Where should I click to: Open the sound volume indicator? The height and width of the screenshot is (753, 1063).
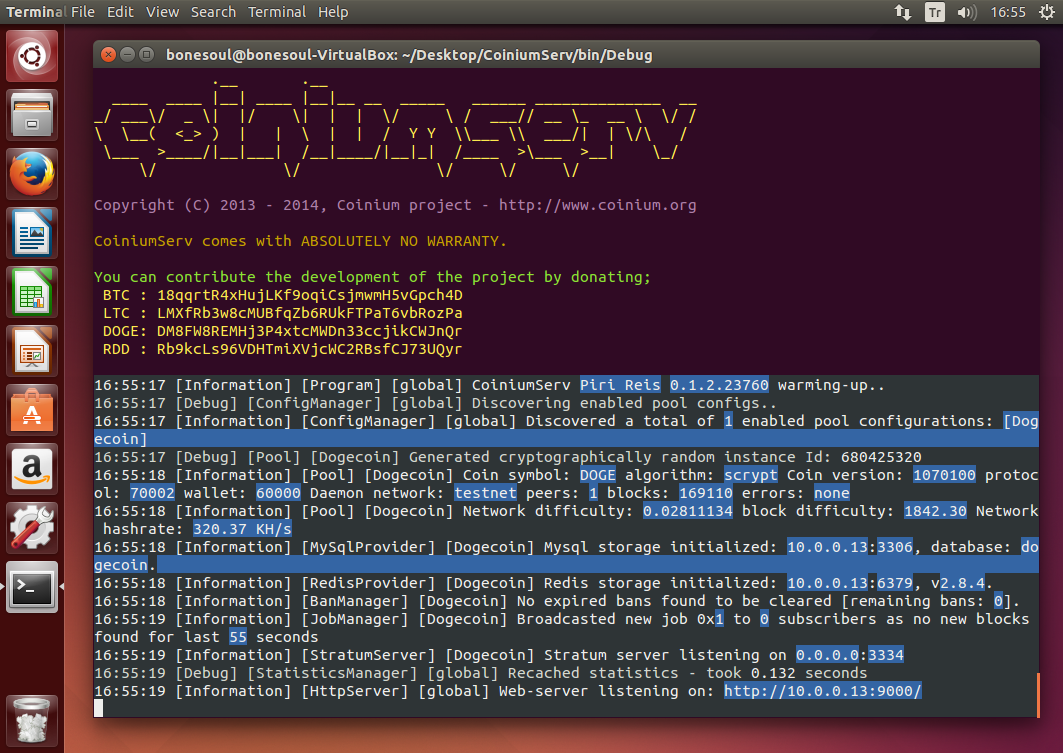[x=967, y=12]
